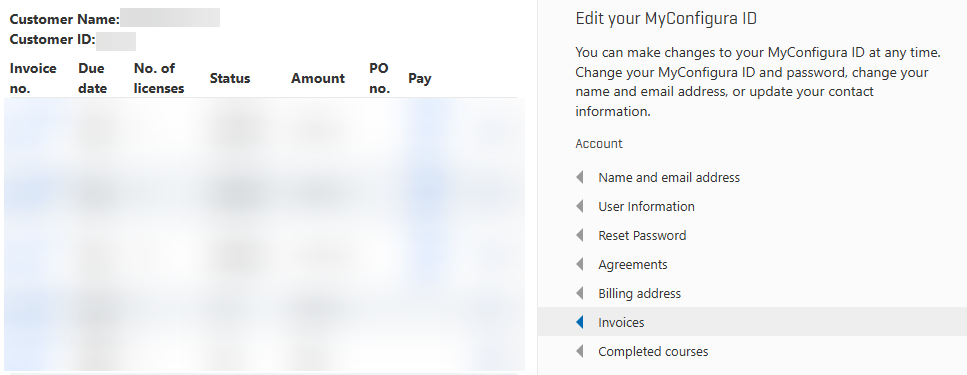Click the Amount column header
This screenshot has height=375, width=967.
[318, 78]
